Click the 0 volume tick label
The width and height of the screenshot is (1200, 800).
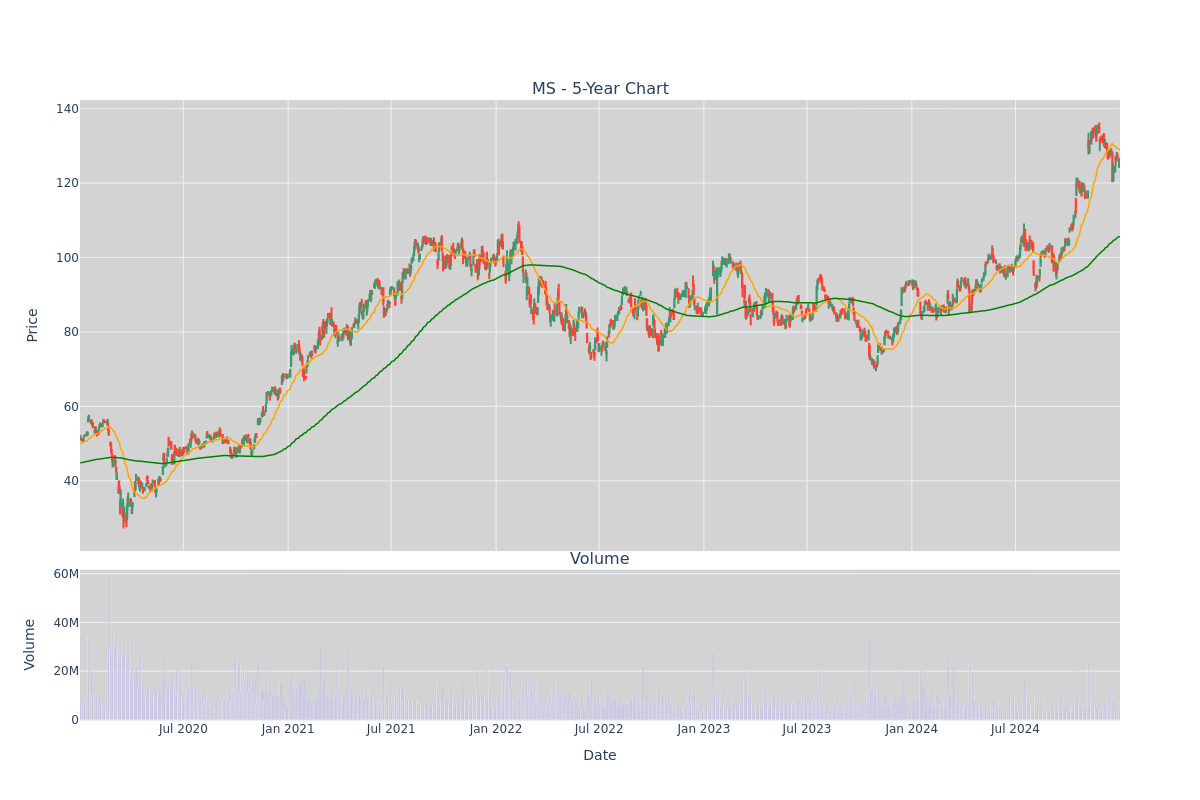[75, 720]
